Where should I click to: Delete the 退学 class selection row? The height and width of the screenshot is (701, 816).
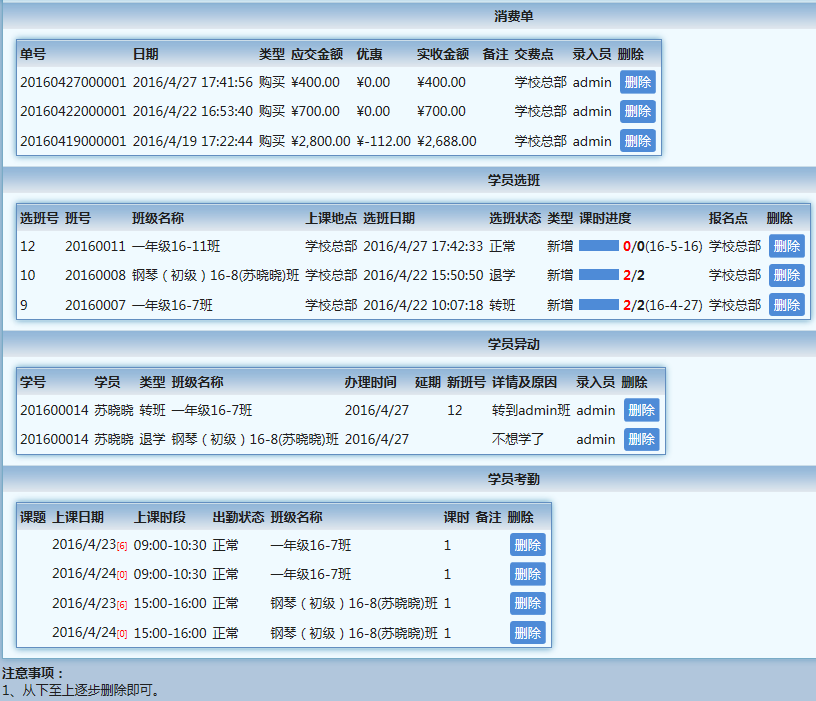[786, 275]
